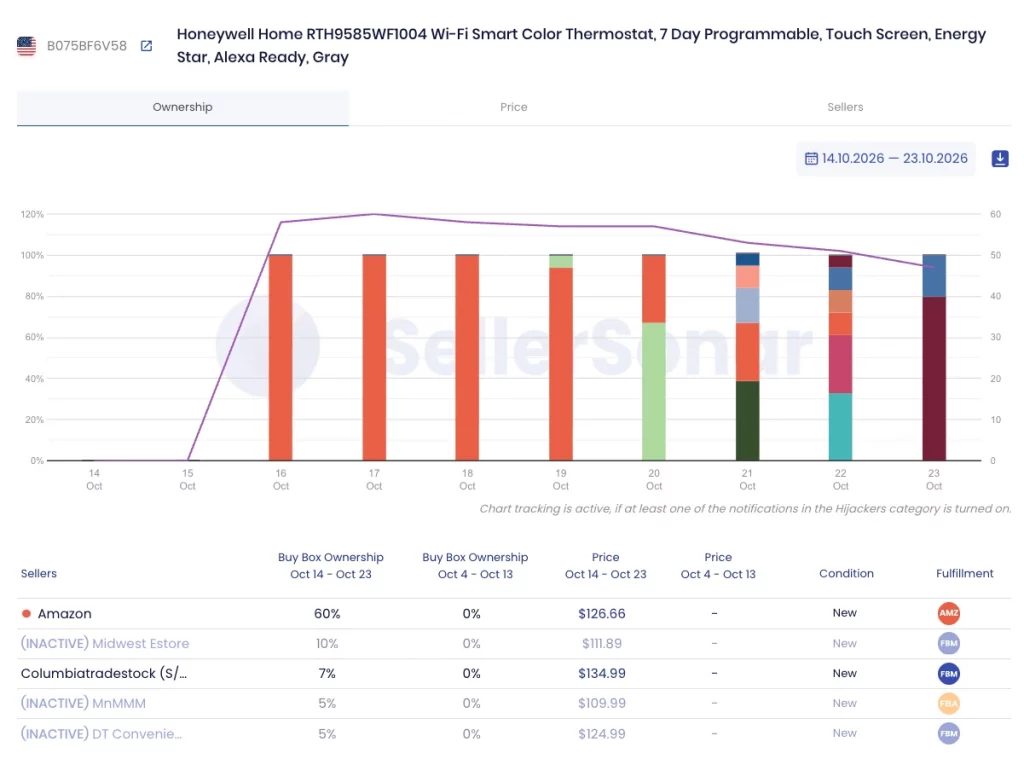
Task: Click the 14 Oct x-axis label
Action: tap(94, 479)
